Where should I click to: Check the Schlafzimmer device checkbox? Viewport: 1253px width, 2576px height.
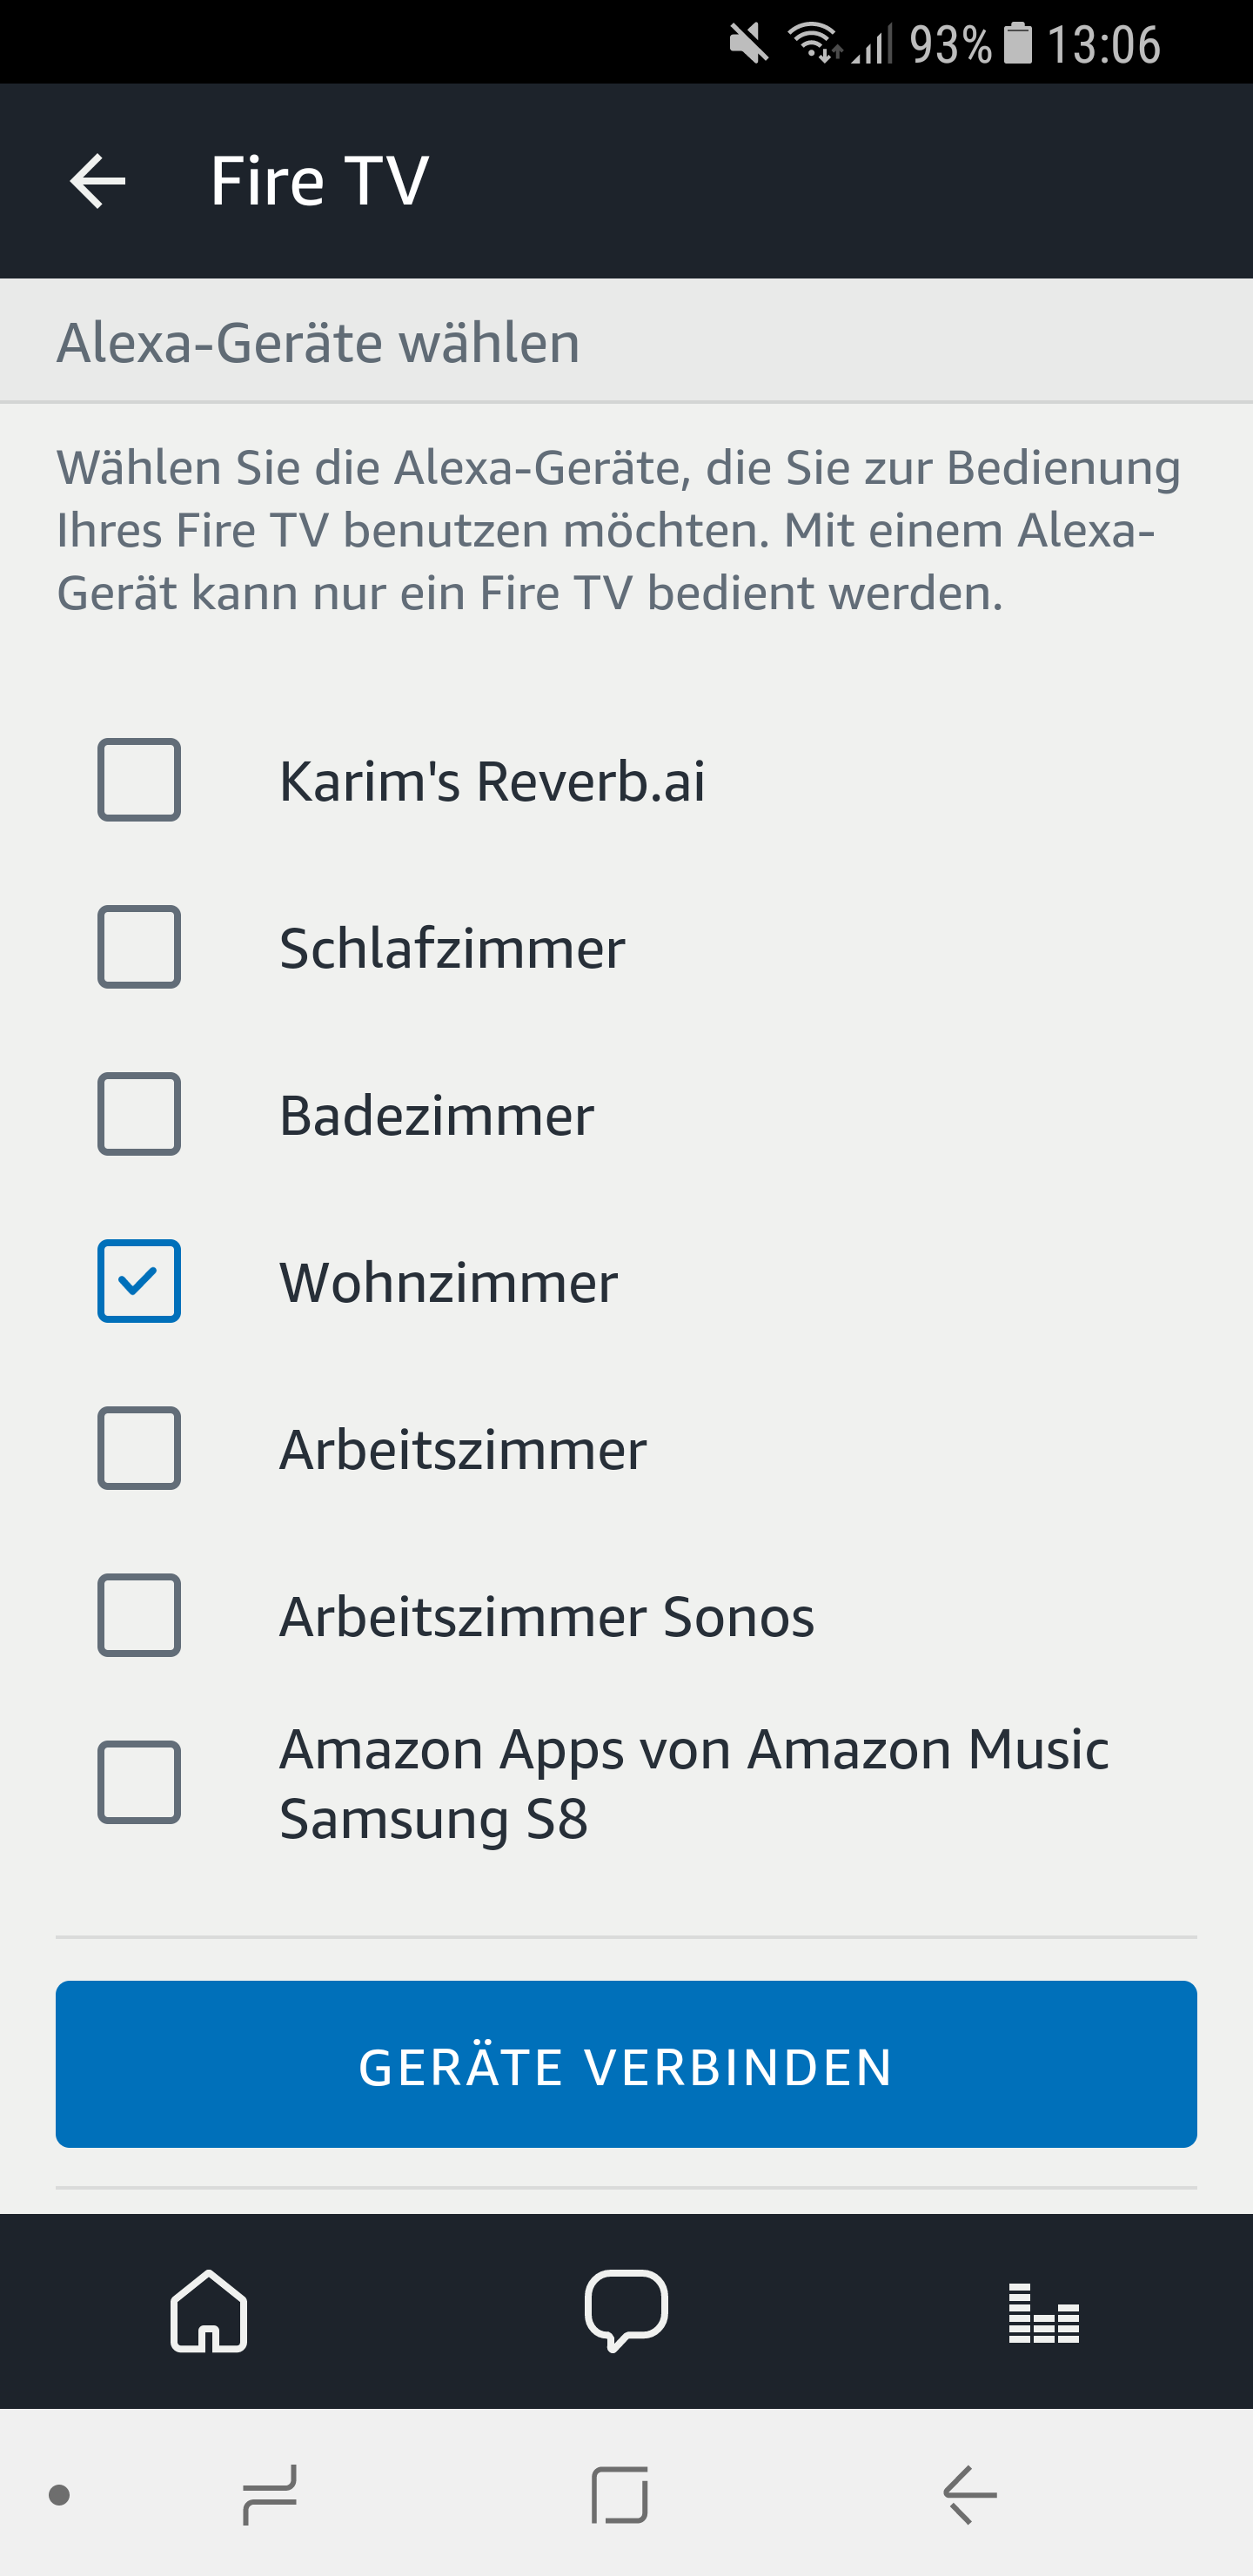[139, 947]
